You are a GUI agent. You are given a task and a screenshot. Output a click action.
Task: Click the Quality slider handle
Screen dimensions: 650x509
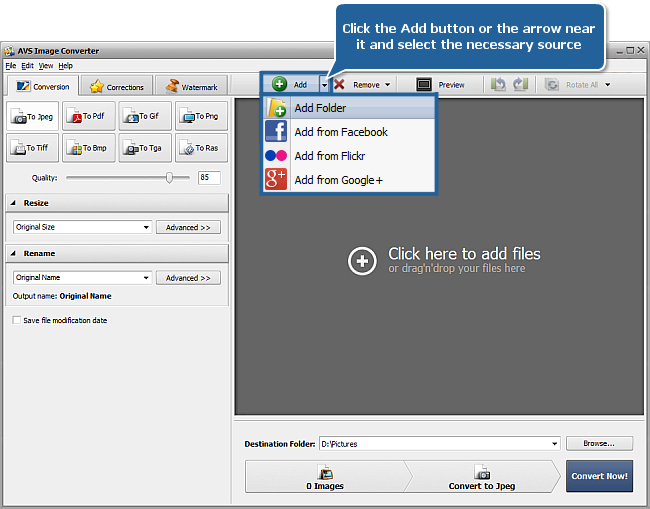169,178
